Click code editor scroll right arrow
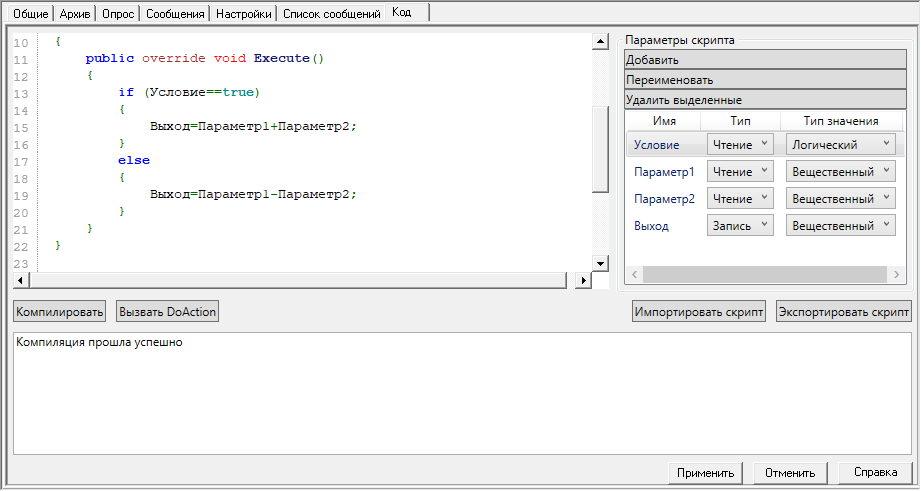Viewport: 921px width, 491px height. pyautogui.click(x=583, y=280)
